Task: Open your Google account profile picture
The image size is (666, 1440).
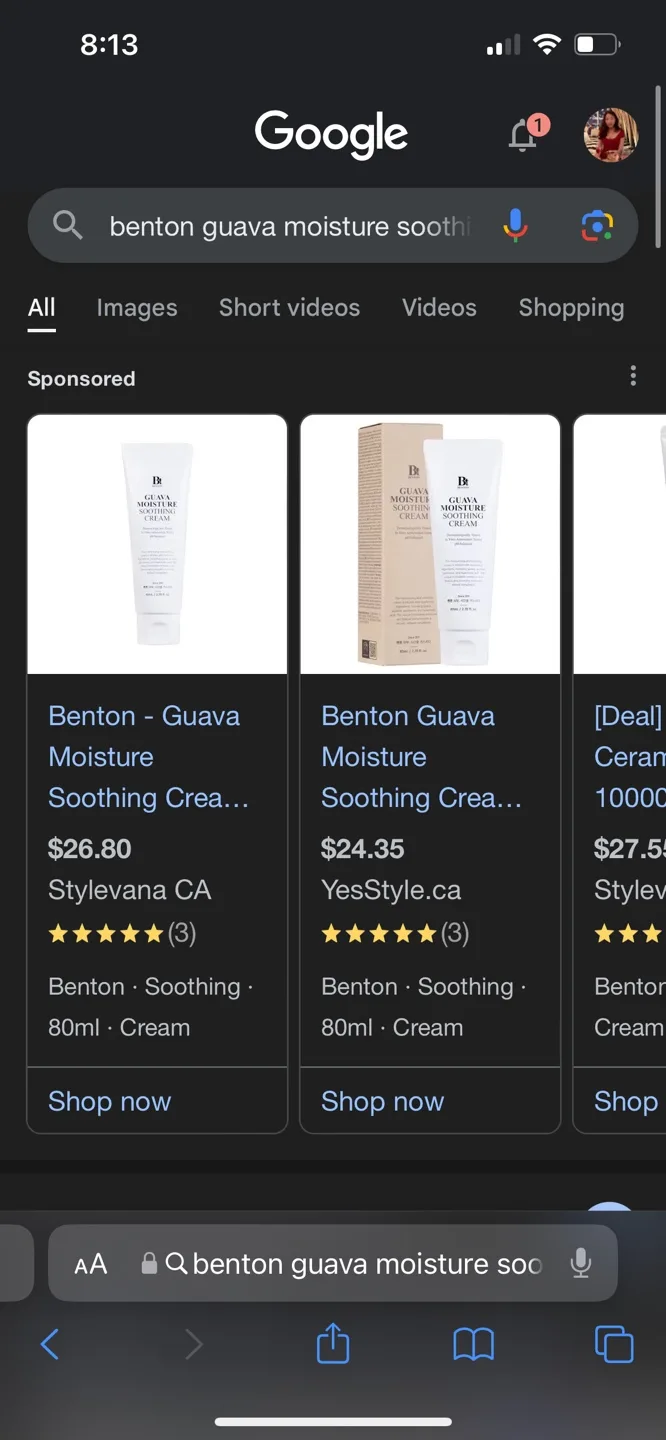Action: click(x=609, y=135)
